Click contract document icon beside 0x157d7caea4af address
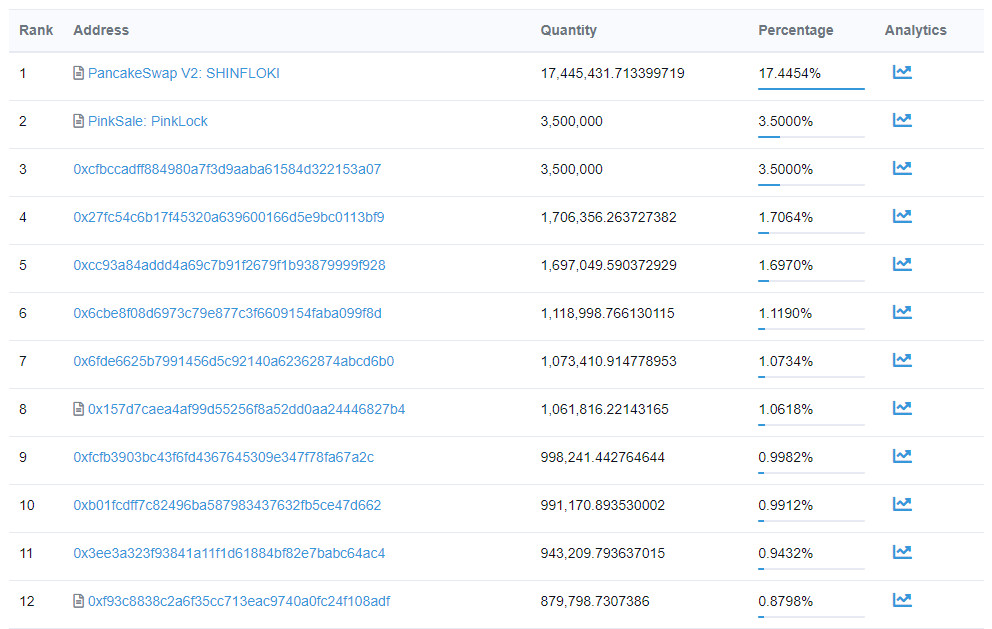Viewport: 992px width, 629px height. [x=78, y=409]
